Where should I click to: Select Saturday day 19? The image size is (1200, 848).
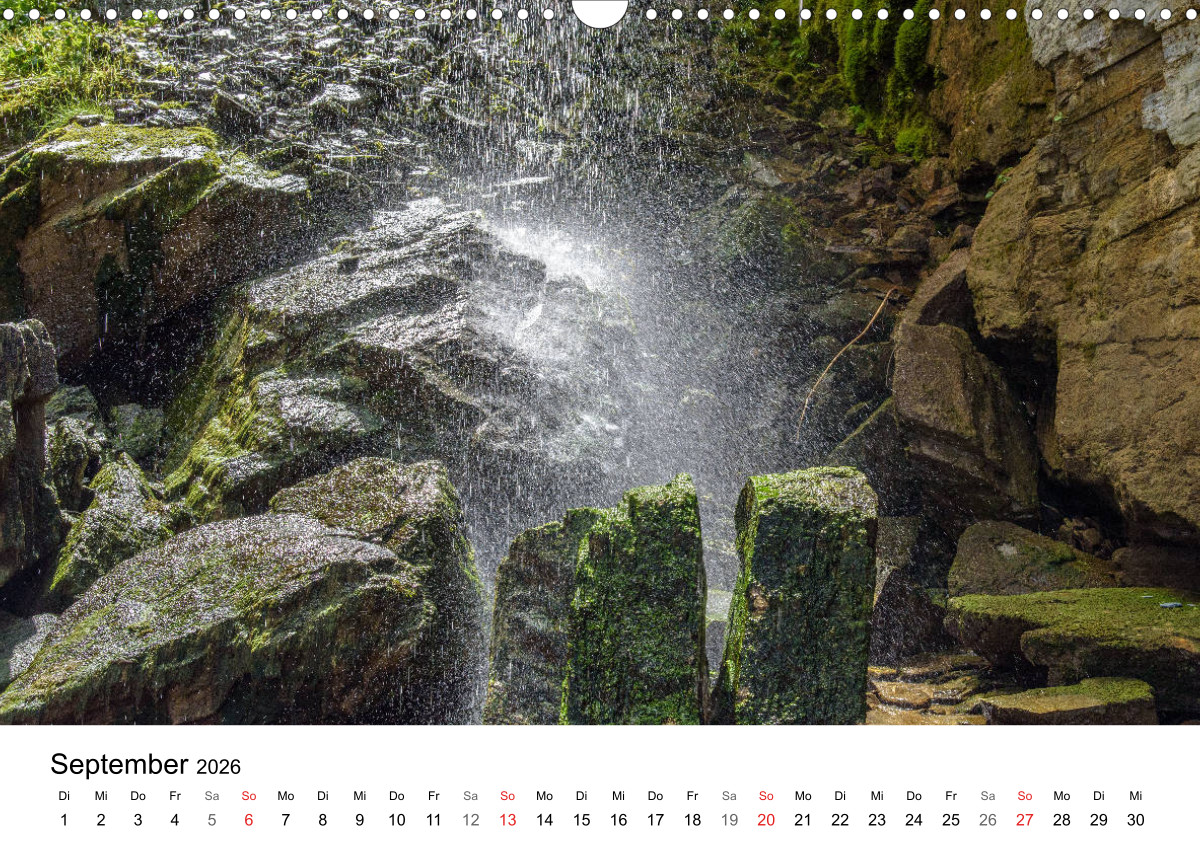coord(729,820)
